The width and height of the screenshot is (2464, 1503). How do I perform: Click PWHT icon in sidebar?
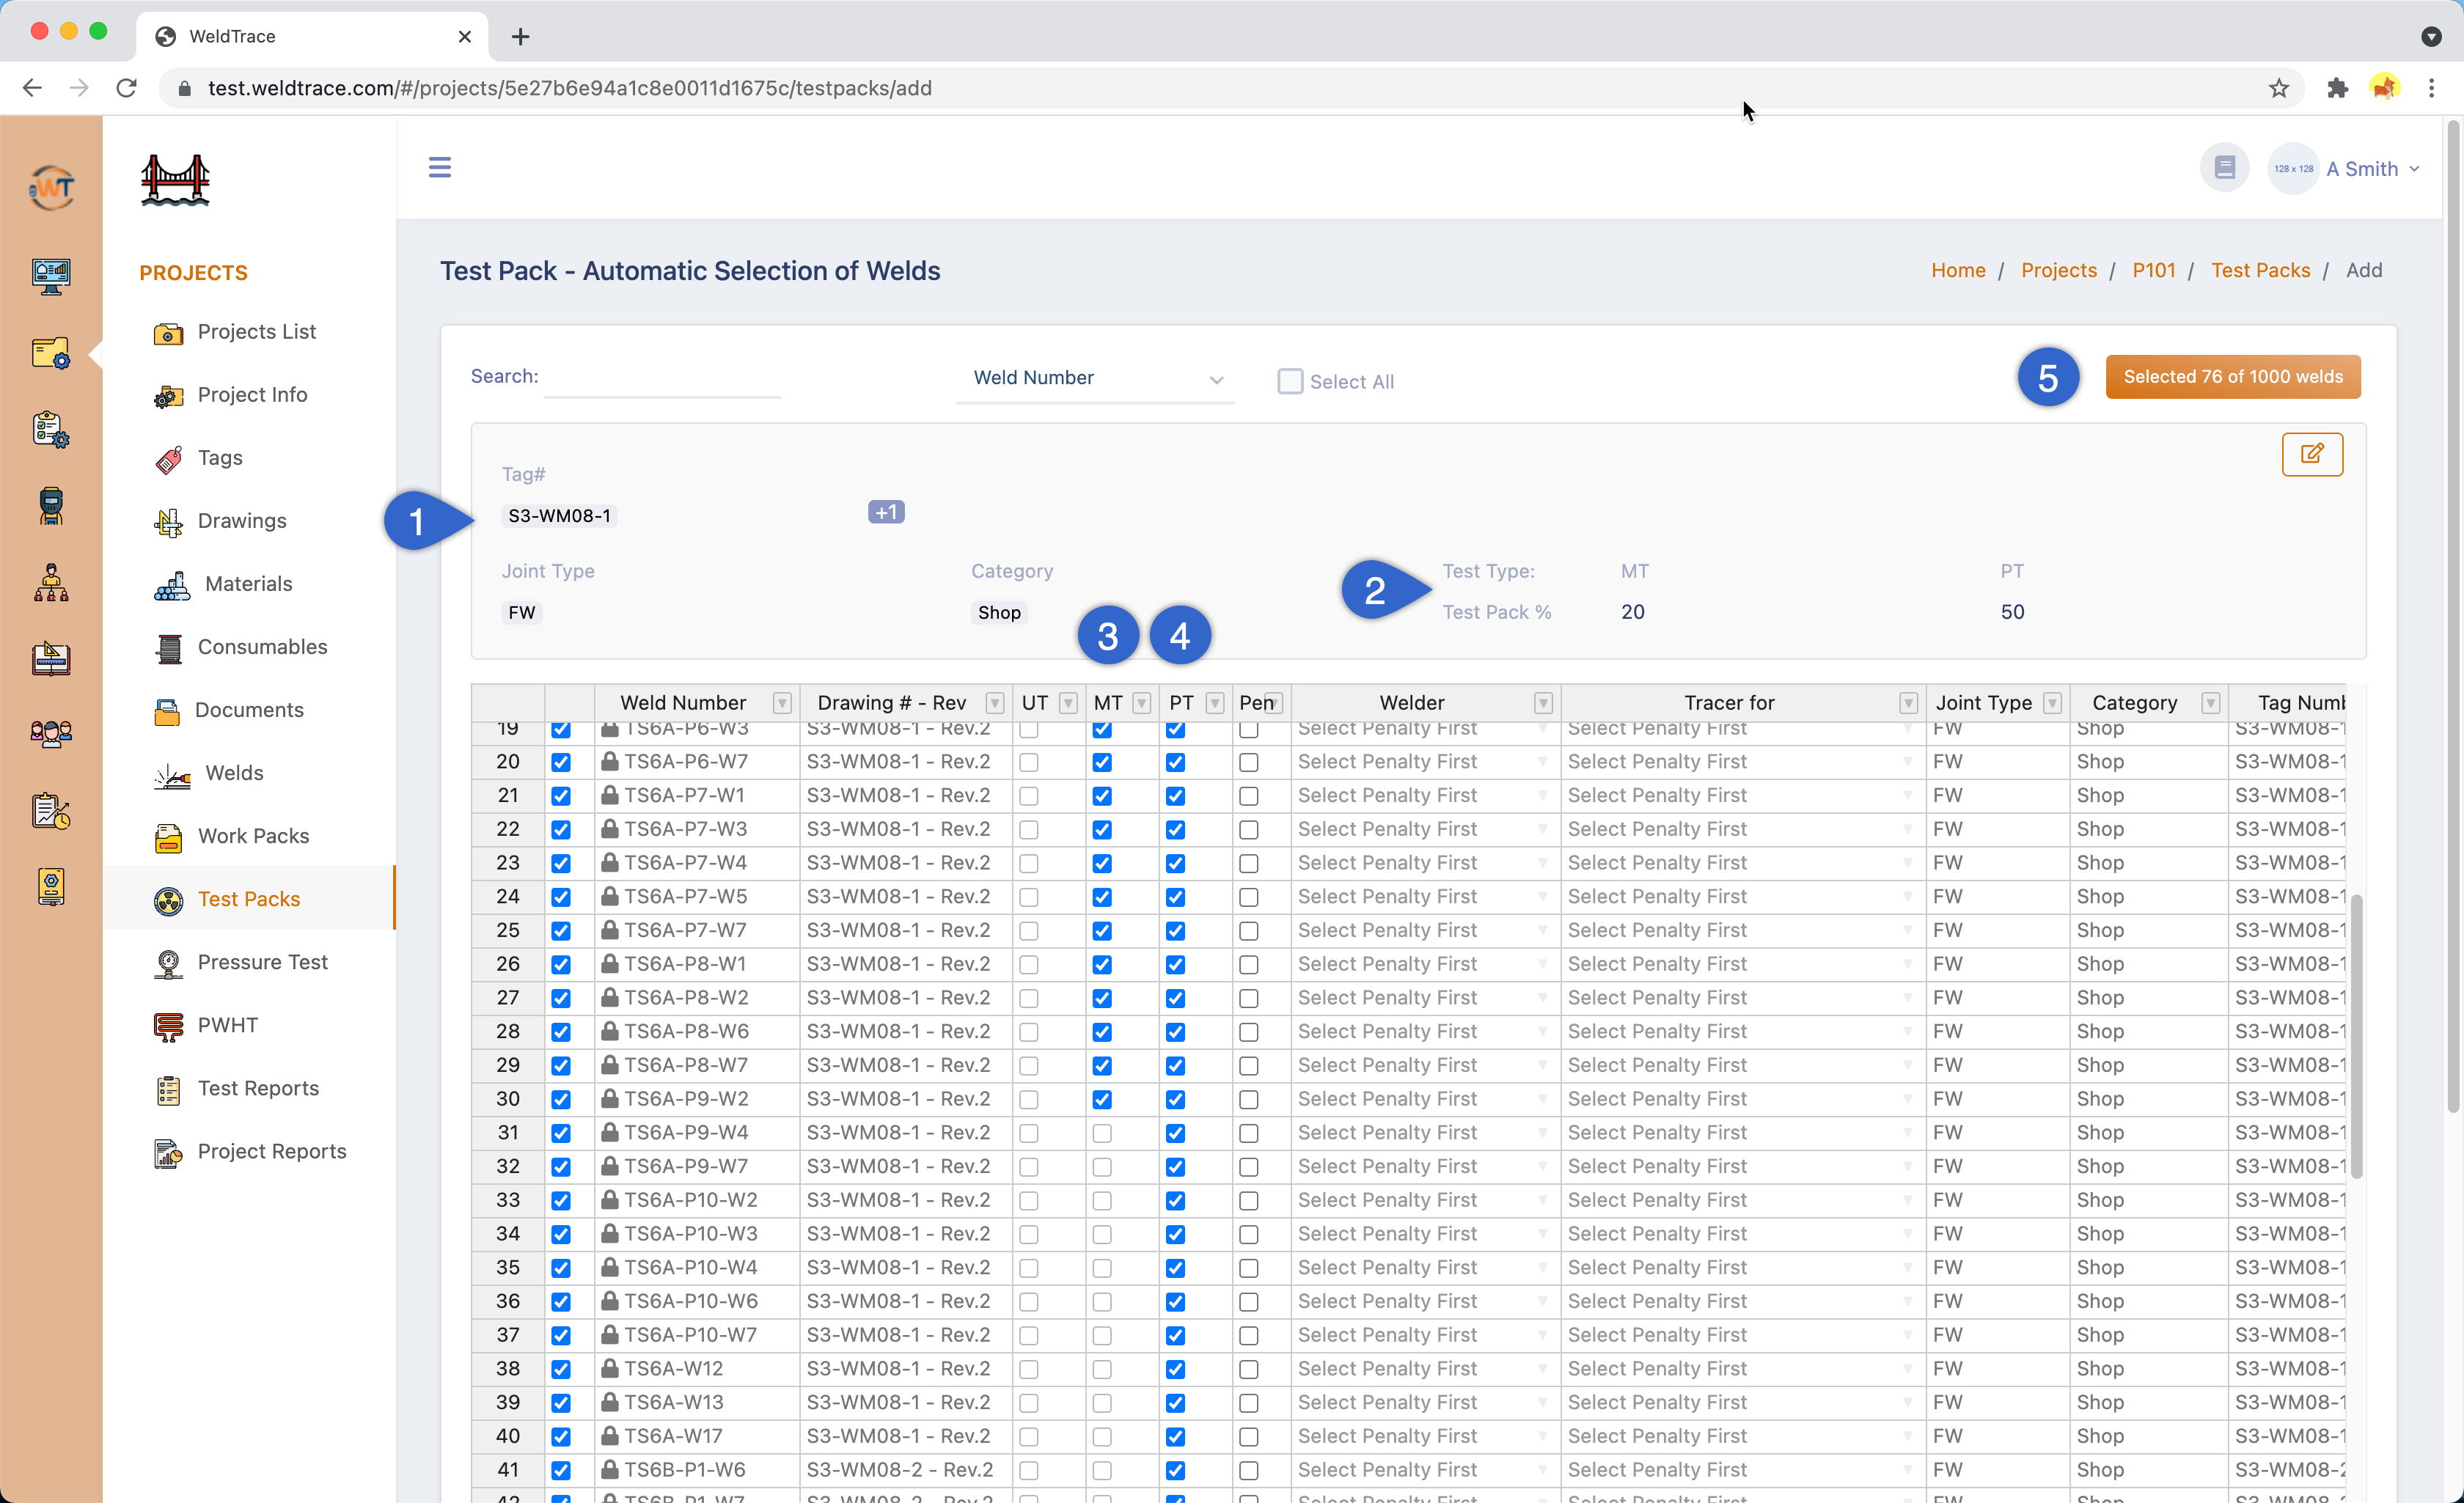[x=168, y=1026]
